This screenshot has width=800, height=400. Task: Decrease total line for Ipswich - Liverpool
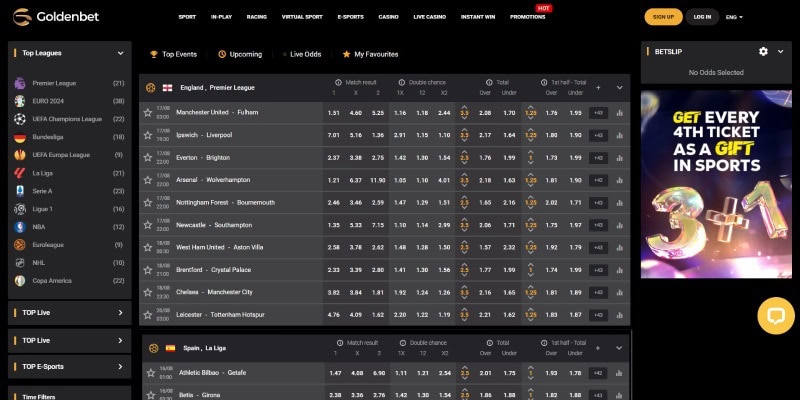464,141
